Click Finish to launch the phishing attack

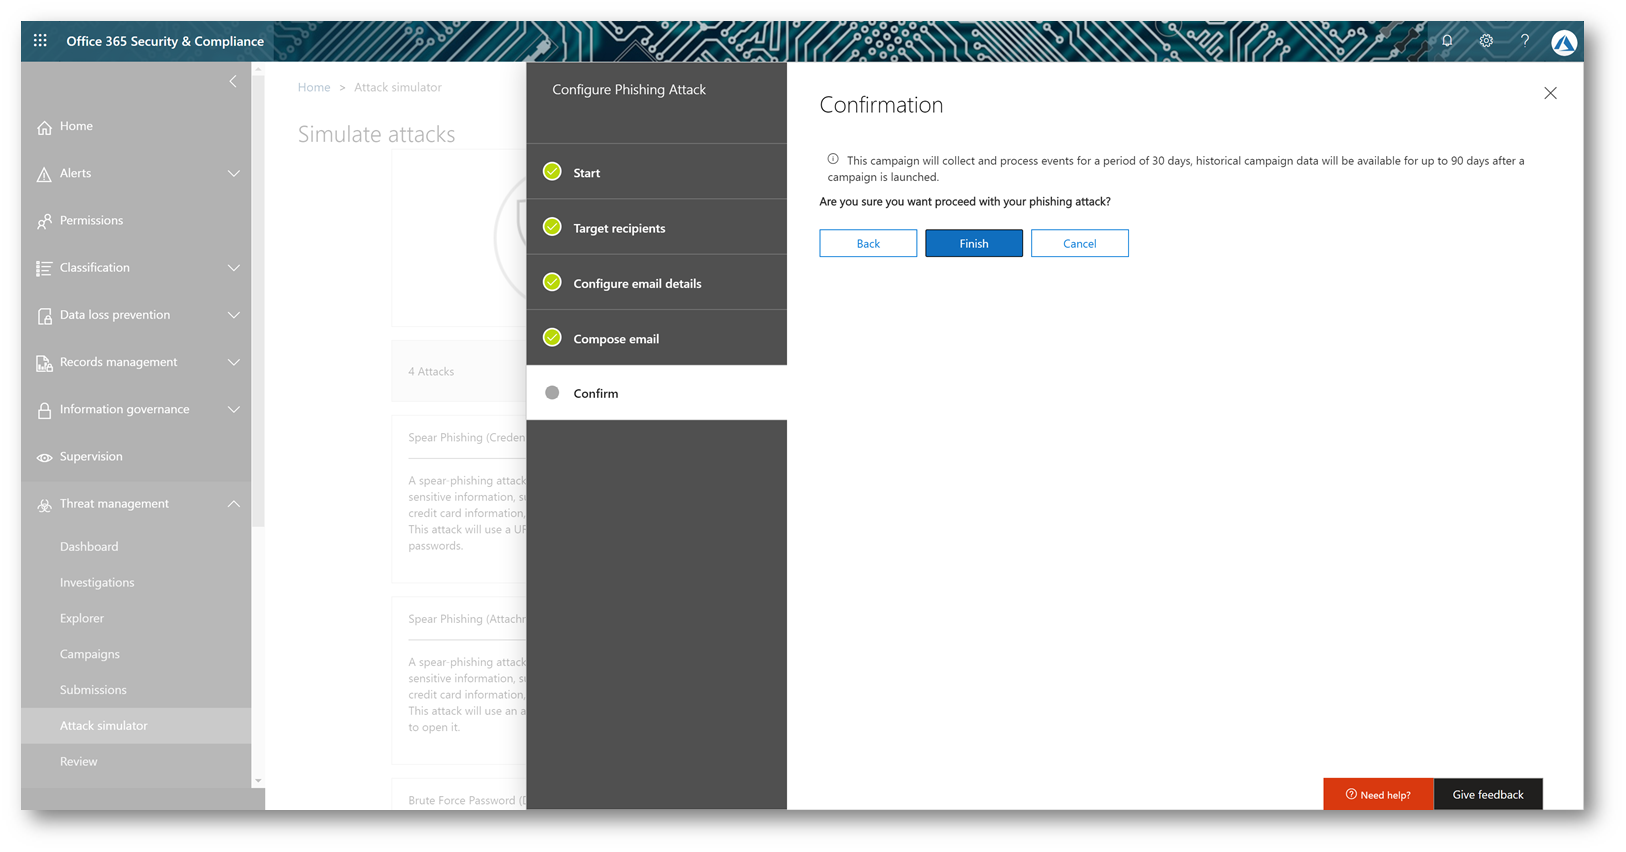click(x=974, y=243)
